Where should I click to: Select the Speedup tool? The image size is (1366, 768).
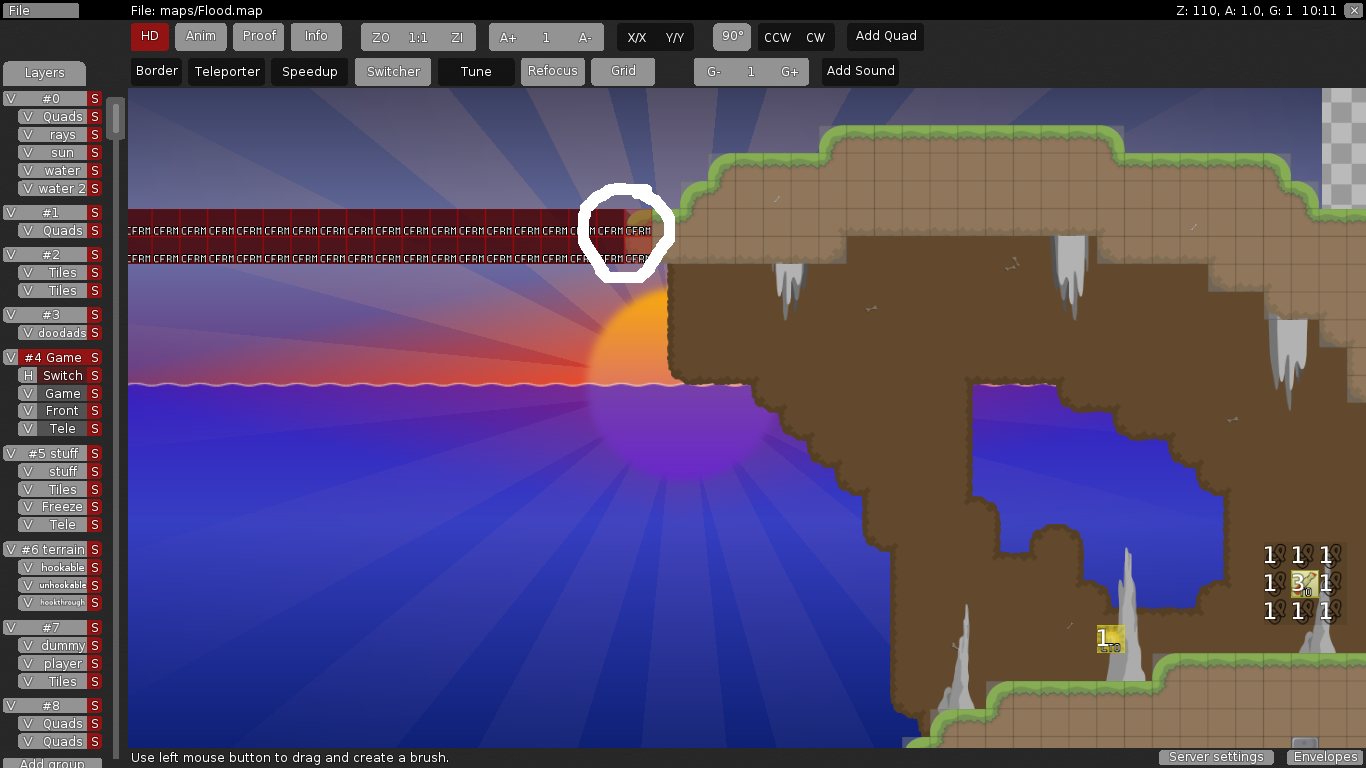(309, 72)
